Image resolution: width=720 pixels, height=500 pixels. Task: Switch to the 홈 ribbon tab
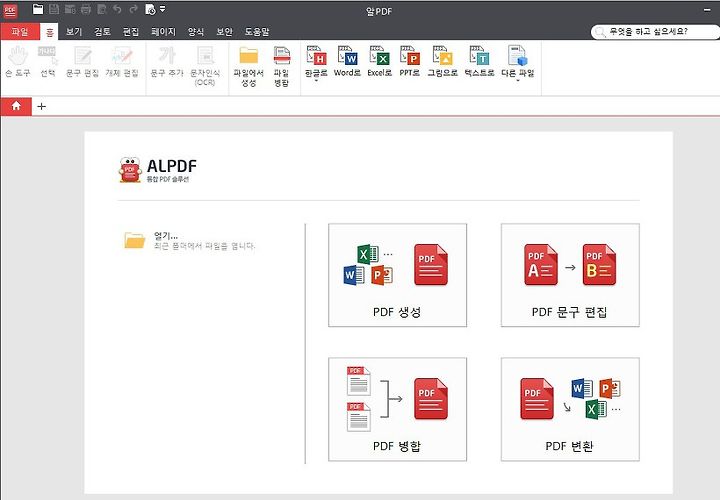click(x=49, y=32)
